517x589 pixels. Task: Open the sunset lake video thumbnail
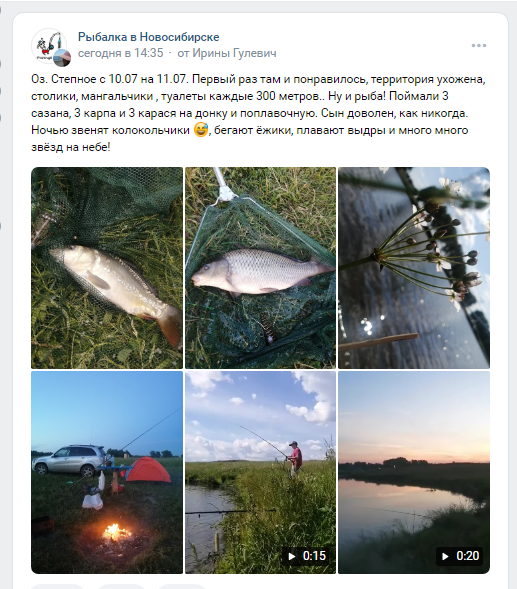[x=414, y=472]
